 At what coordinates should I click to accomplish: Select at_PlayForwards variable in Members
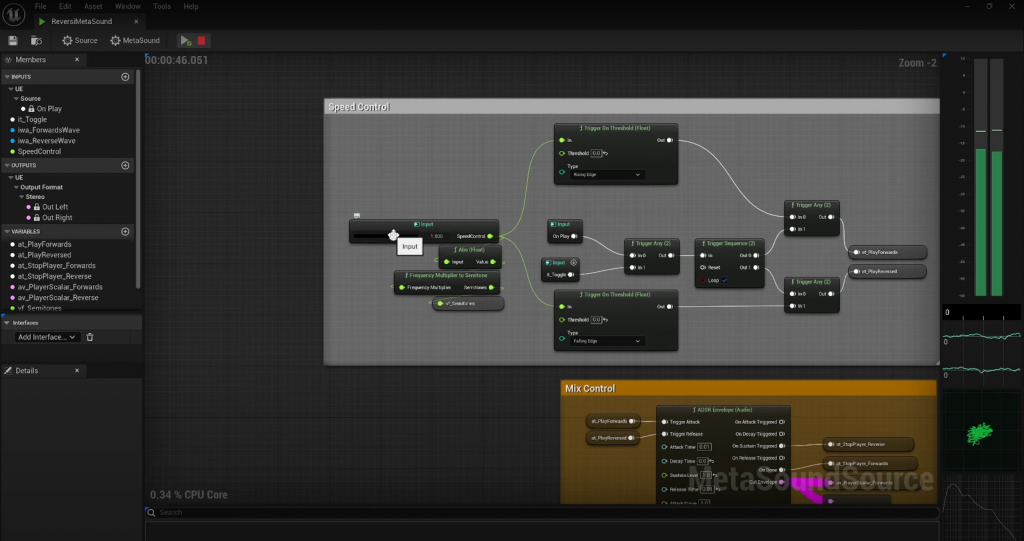(x=44, y=244)
